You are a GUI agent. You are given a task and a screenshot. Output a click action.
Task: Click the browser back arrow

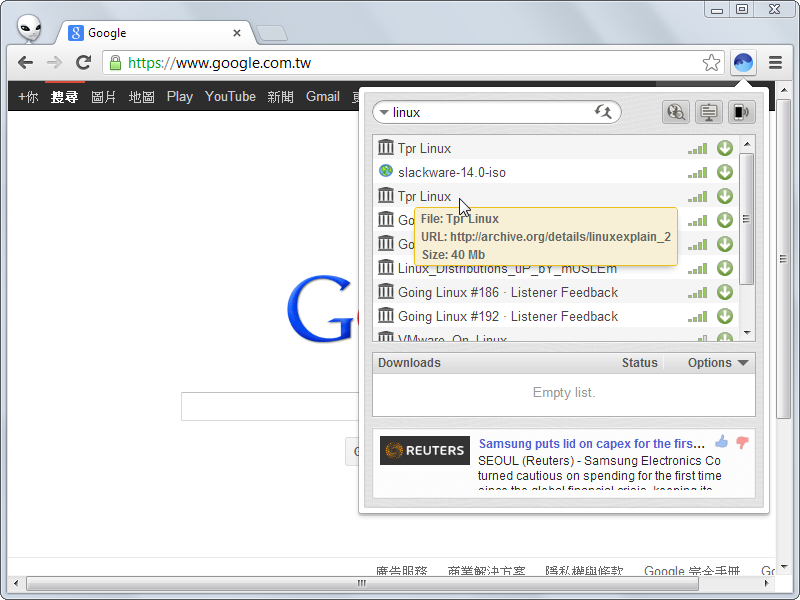click(25, 63)
